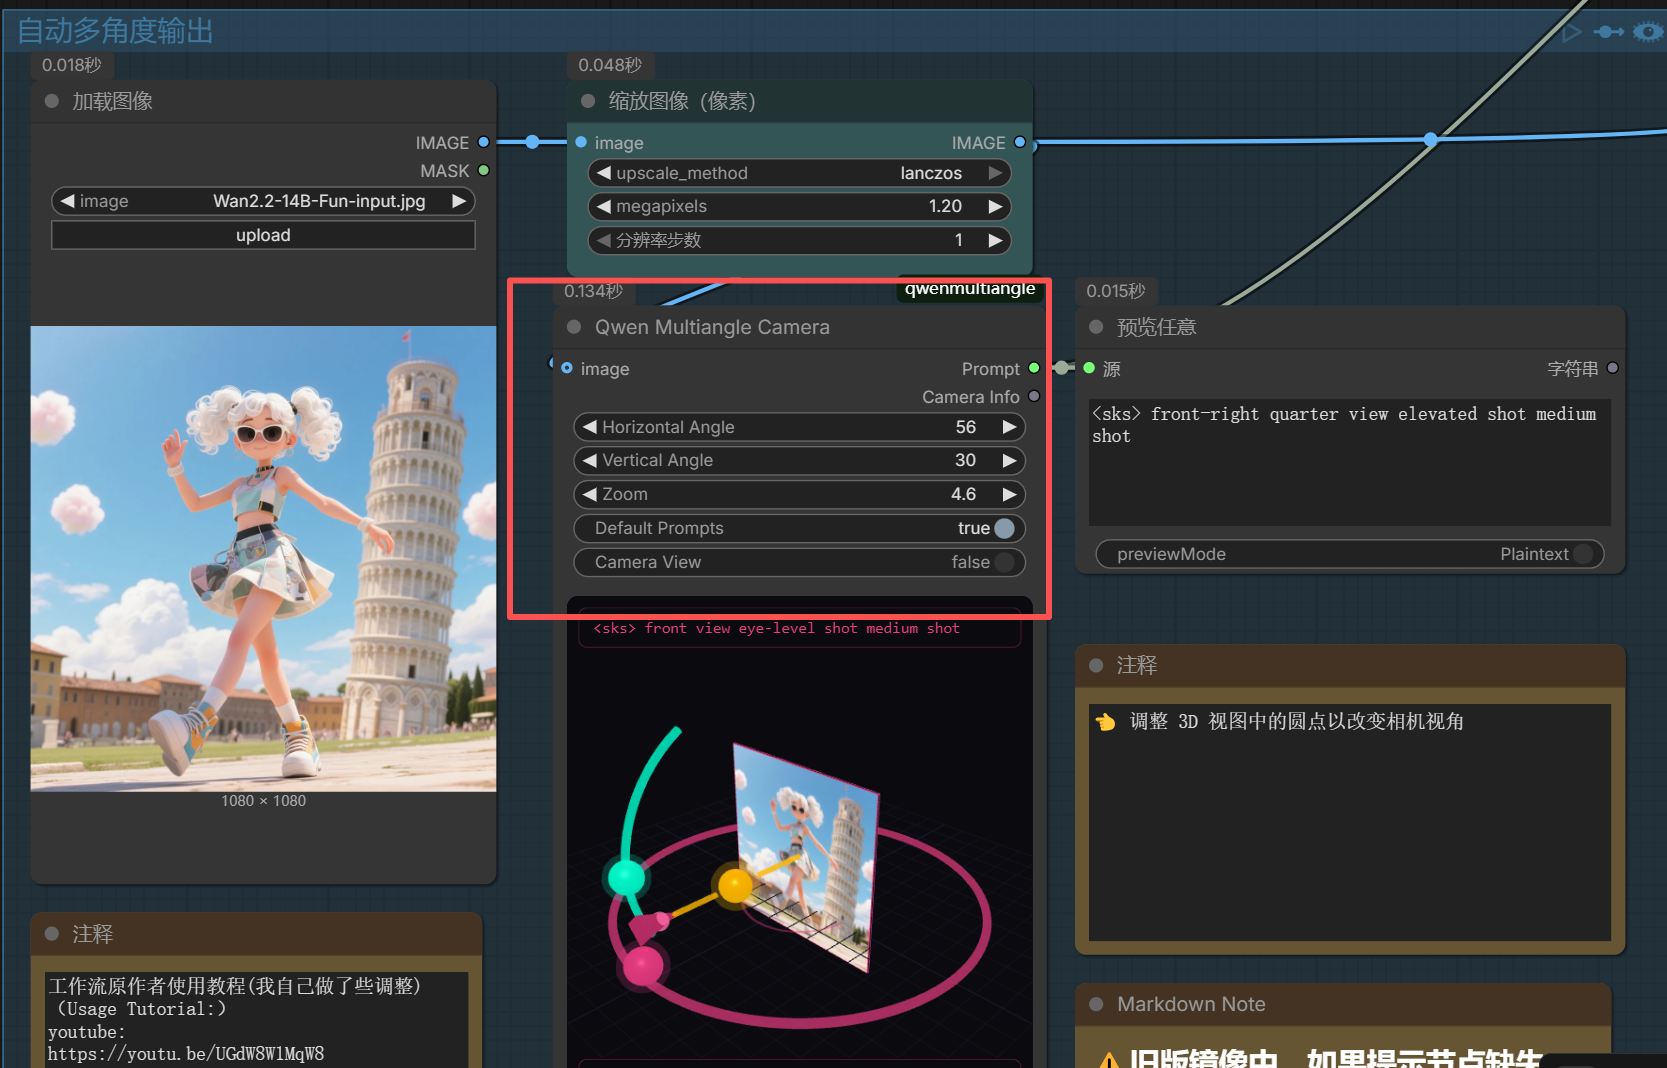Increase Horizontal Angle value
This screenshot has height=1068, width=1667.
point(1009,427)
